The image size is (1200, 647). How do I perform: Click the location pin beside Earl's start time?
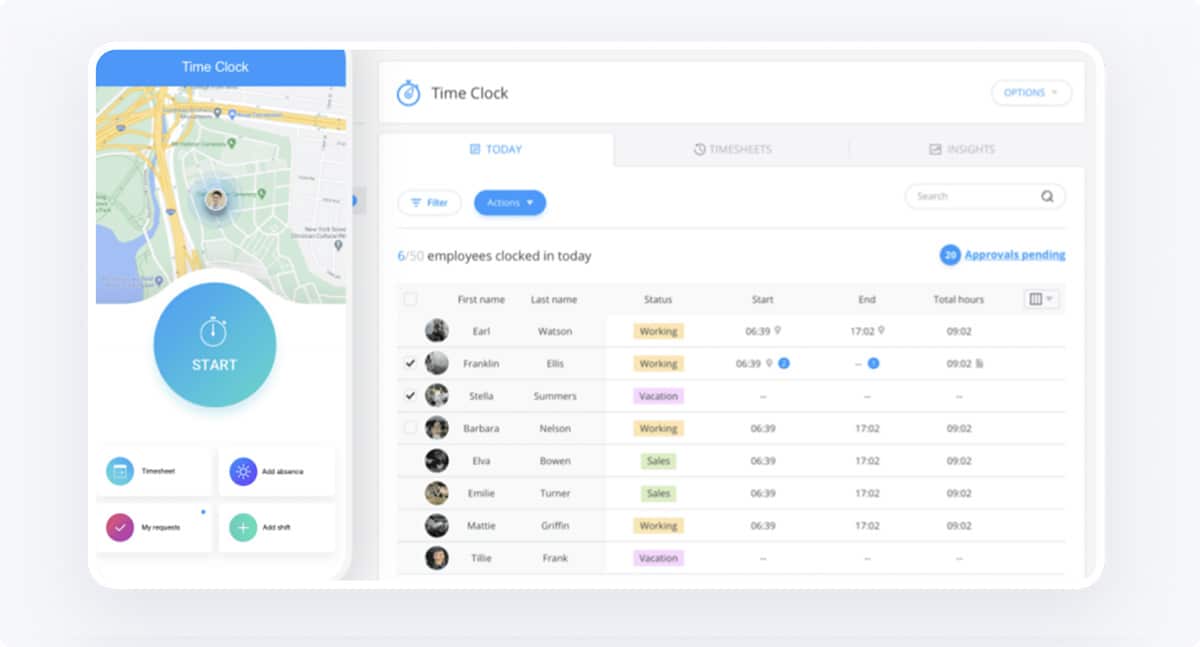pyautogui.click(x=778, y=331)
